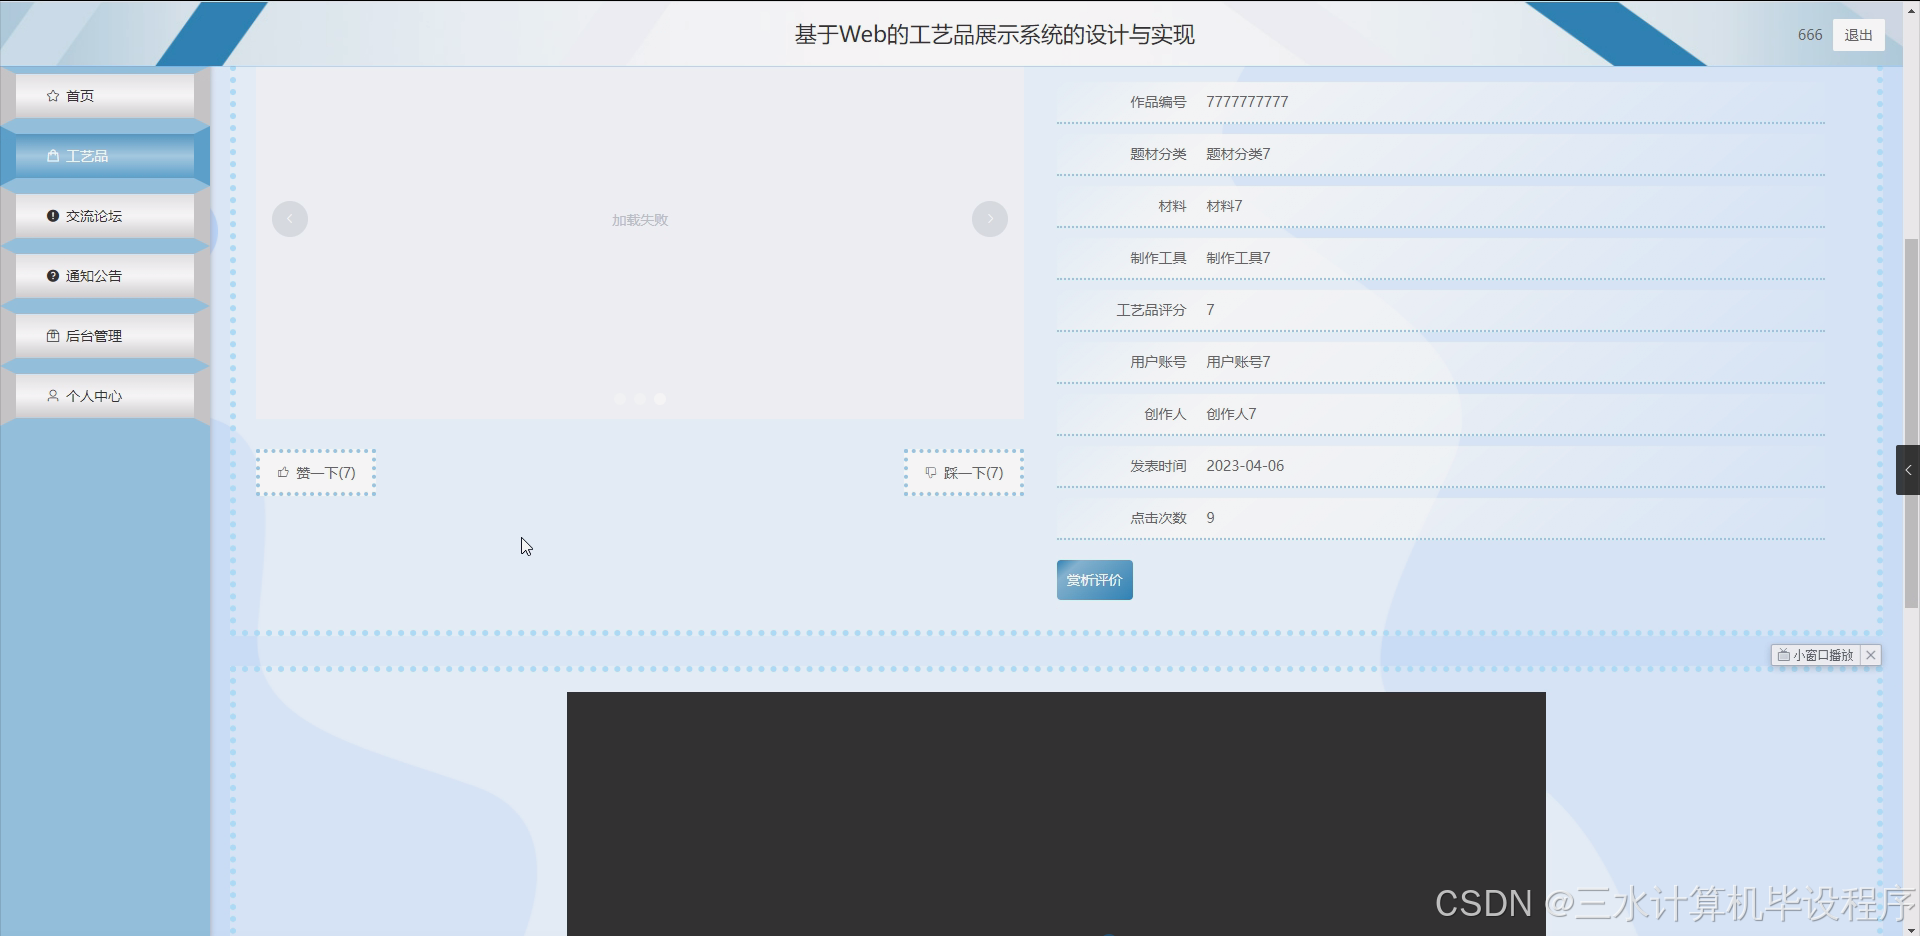
Task: Close the 小窗口播放 overlay with X
Action: (1871, 655)
